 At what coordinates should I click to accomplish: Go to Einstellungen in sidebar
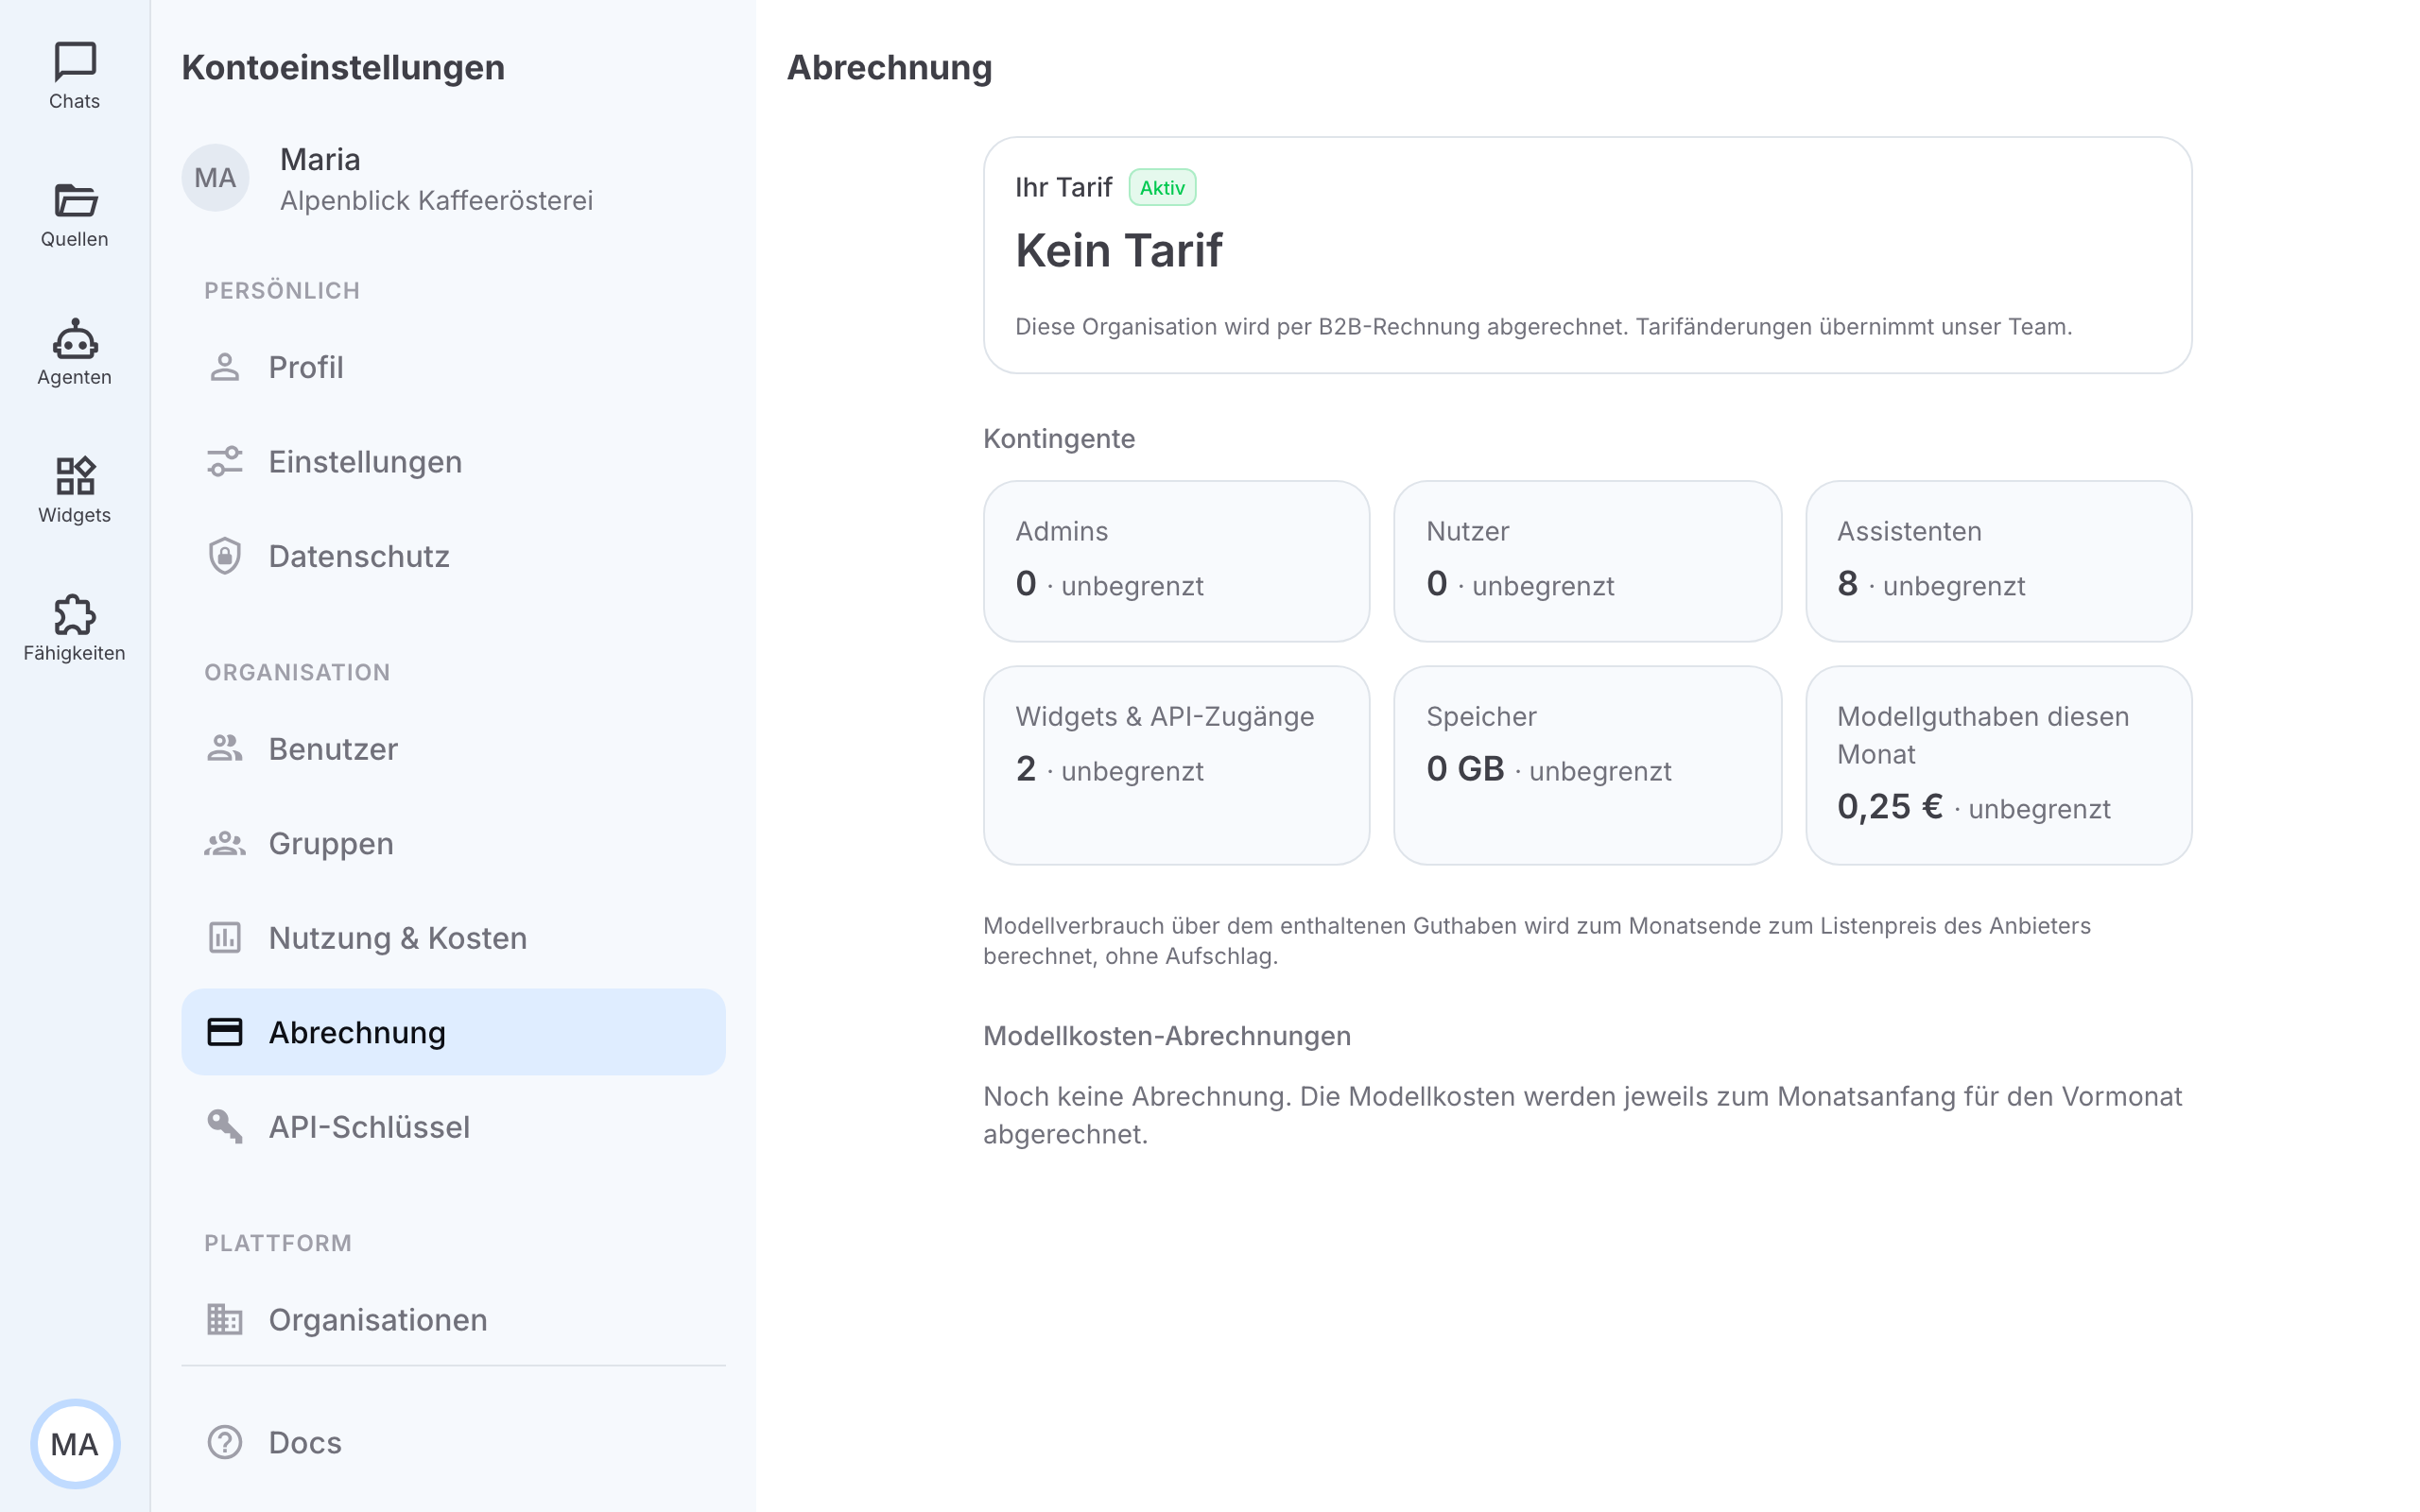(453, 462)
